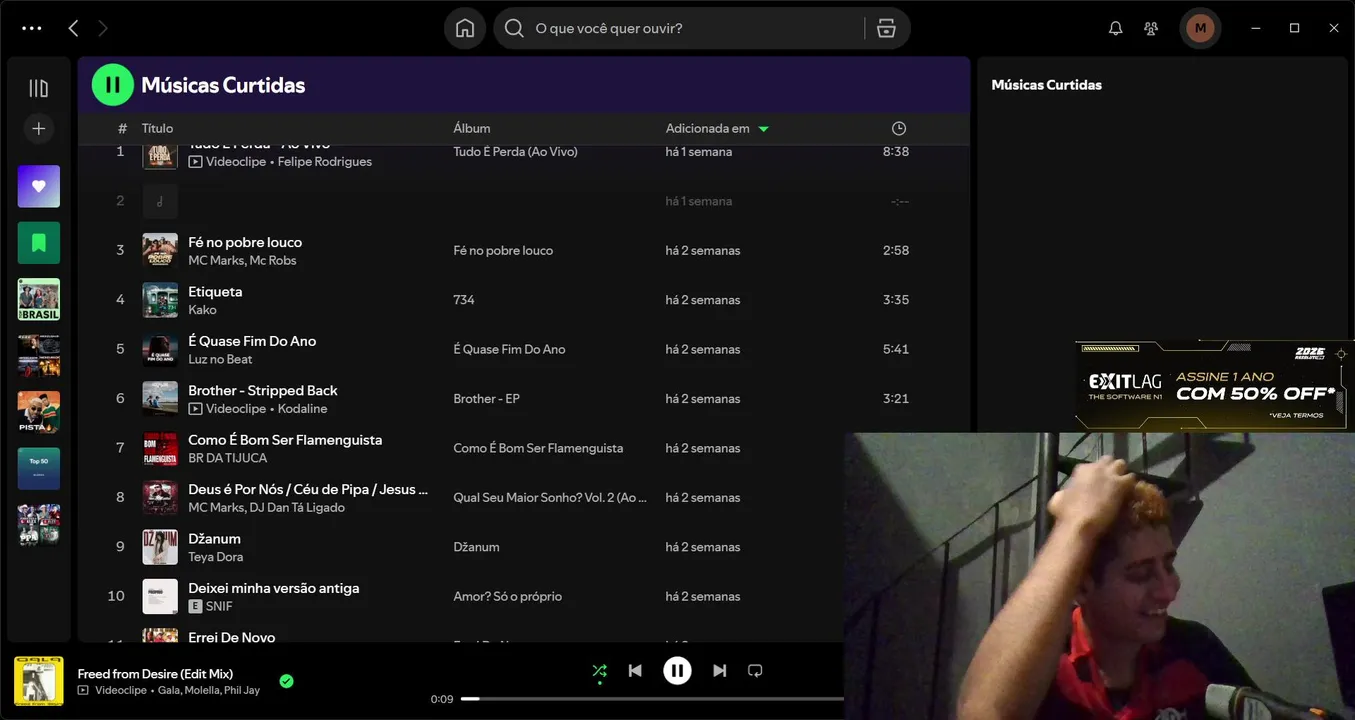Select track Deixei minha versão antiga
This screenshot has width=1355, height=720.
(274, 588)
